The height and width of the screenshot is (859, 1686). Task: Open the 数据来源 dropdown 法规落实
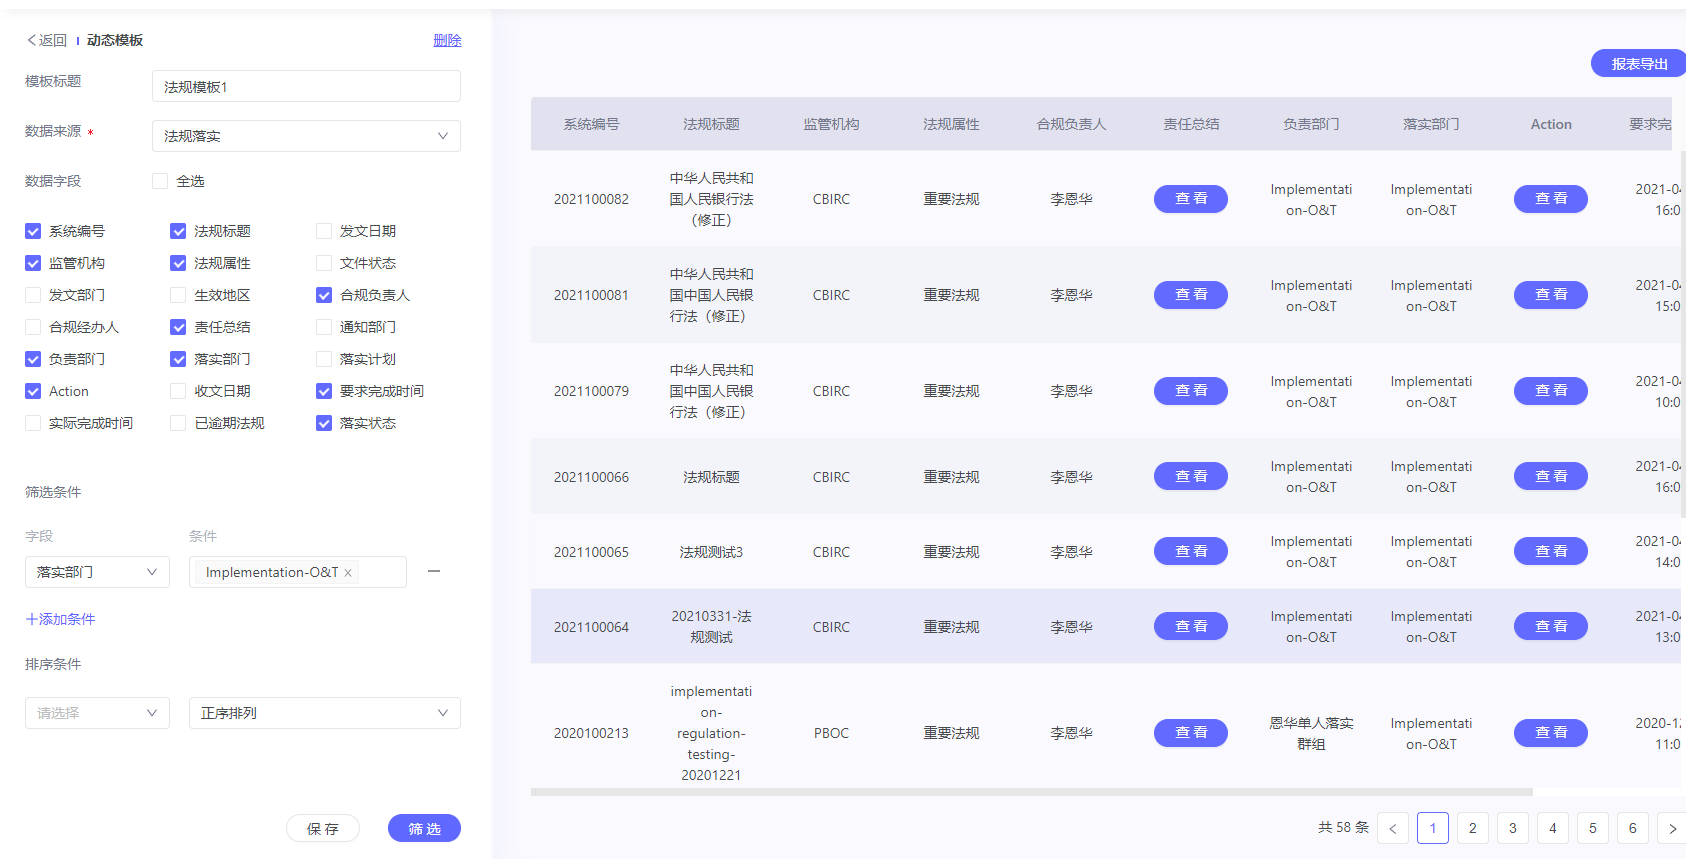point(306,136)
